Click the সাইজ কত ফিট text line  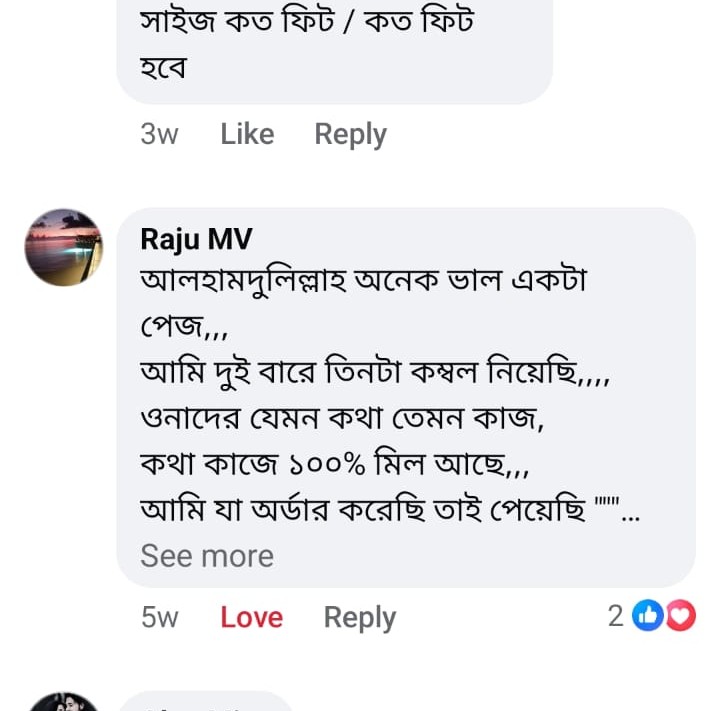307,22
